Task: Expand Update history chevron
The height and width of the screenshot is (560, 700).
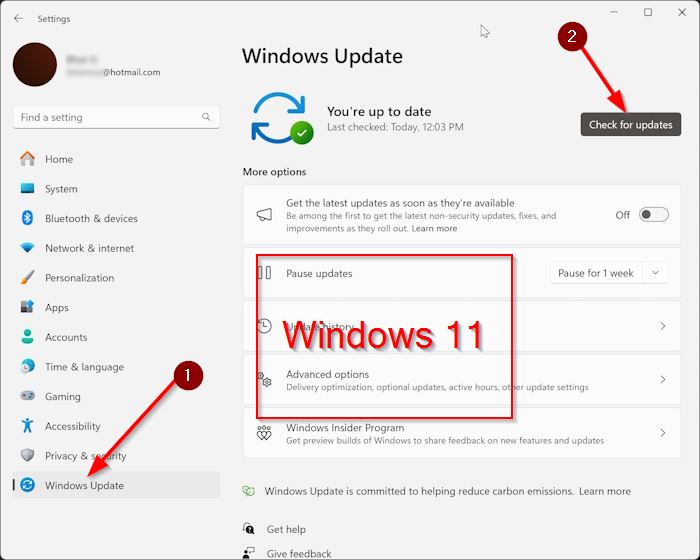Action: point(663,326)
